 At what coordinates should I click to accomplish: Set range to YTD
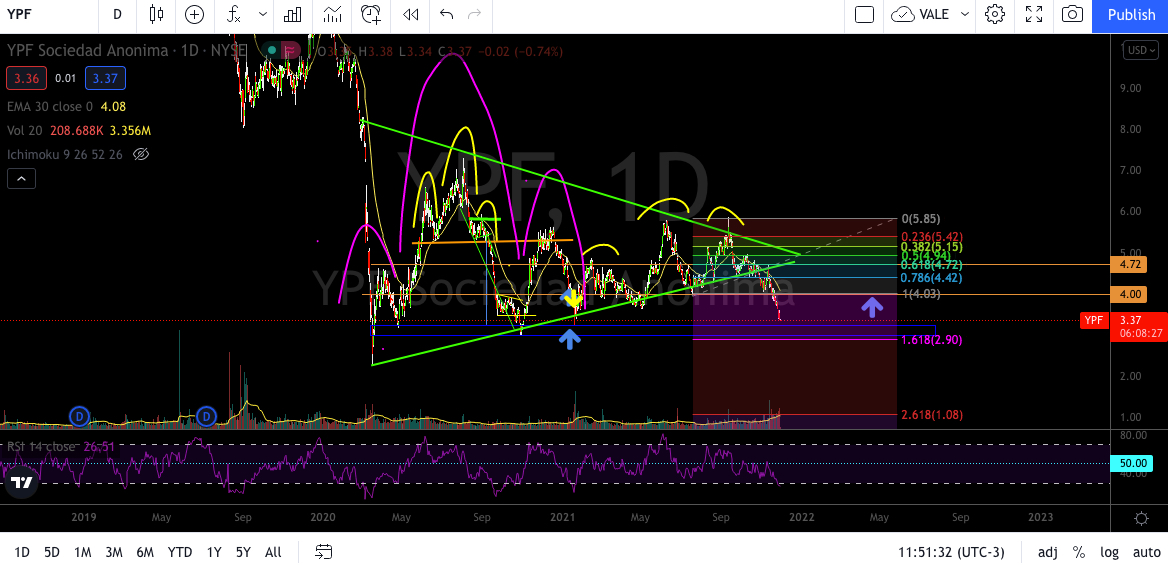[x=180, y=552]
